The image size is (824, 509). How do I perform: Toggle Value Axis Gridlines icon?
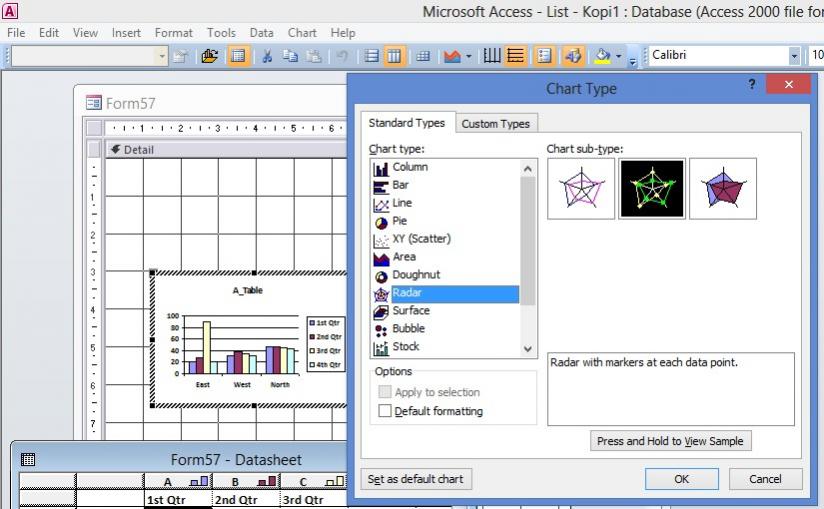(x=516, y=55)
